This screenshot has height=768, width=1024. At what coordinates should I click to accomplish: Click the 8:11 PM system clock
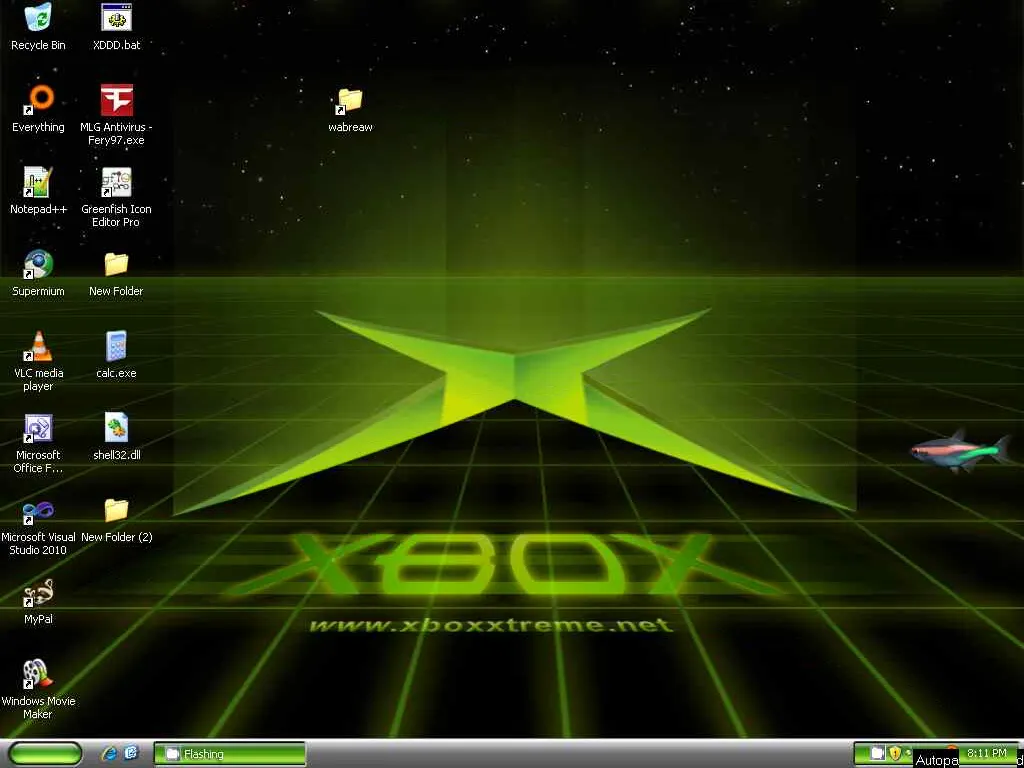tap(987, 753)
